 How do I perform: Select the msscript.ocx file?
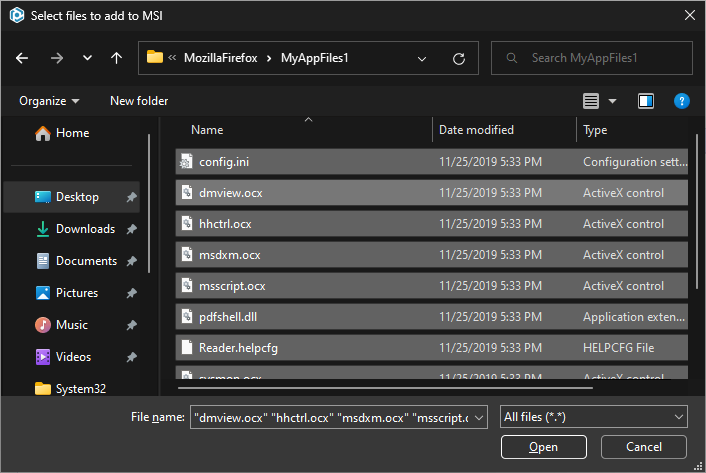pyautogui.click(x=431, y=286)
